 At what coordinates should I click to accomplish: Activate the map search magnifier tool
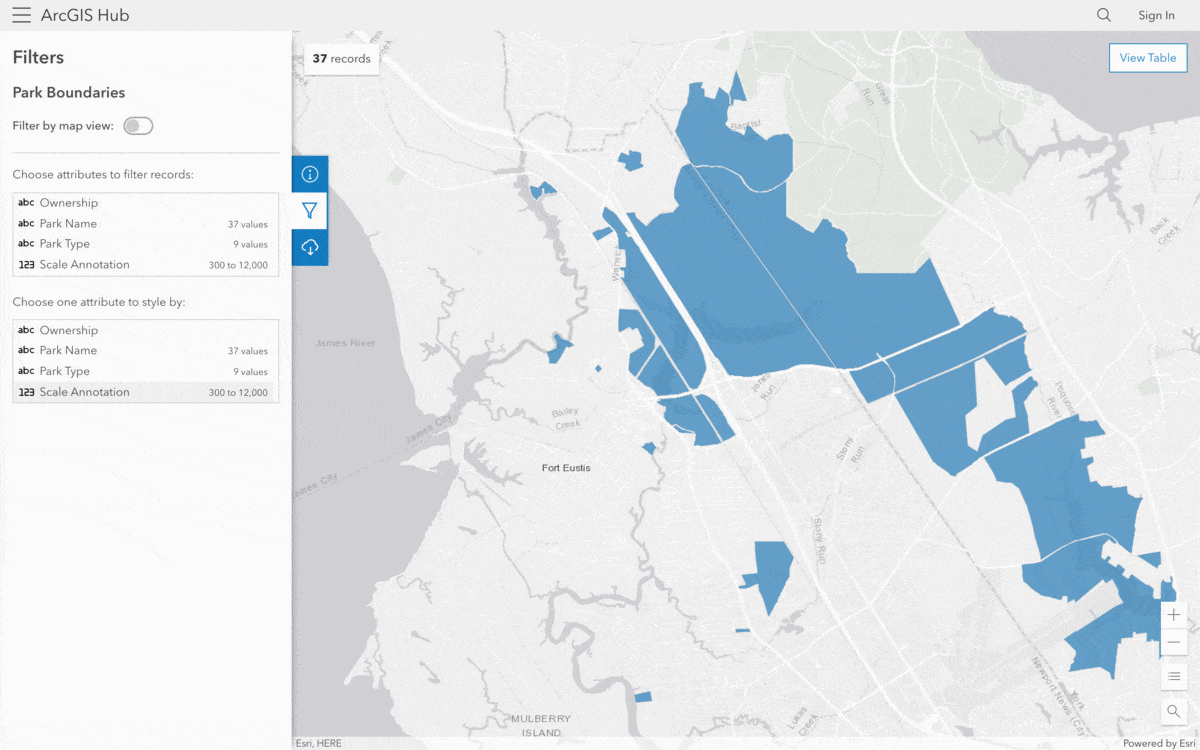[1173, 711]
